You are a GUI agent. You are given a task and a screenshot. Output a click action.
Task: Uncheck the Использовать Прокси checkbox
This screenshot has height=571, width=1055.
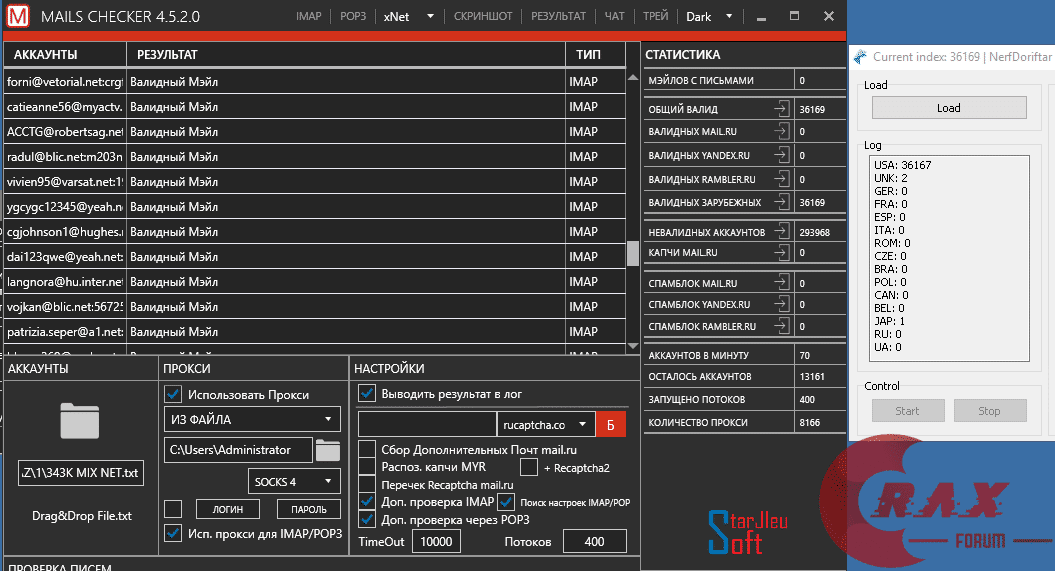tap(173, 394)
